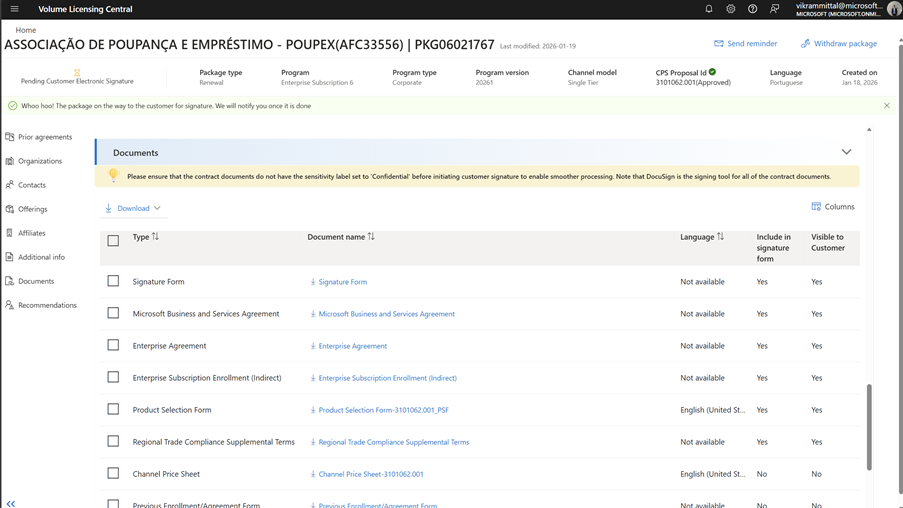Click the Recommendations sidebar icon
This screenshot has height=508, width=903.
[9, 305]
